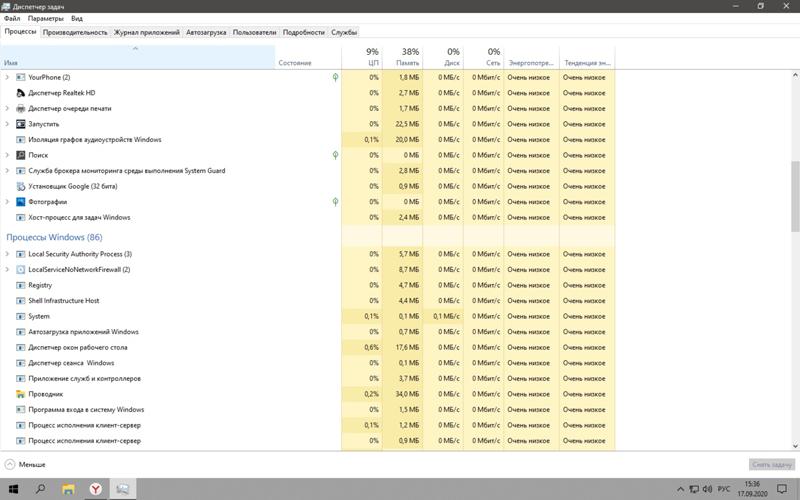Expand LocalServiceNoNetworkFirewall (2) group

tap(7, 269)
